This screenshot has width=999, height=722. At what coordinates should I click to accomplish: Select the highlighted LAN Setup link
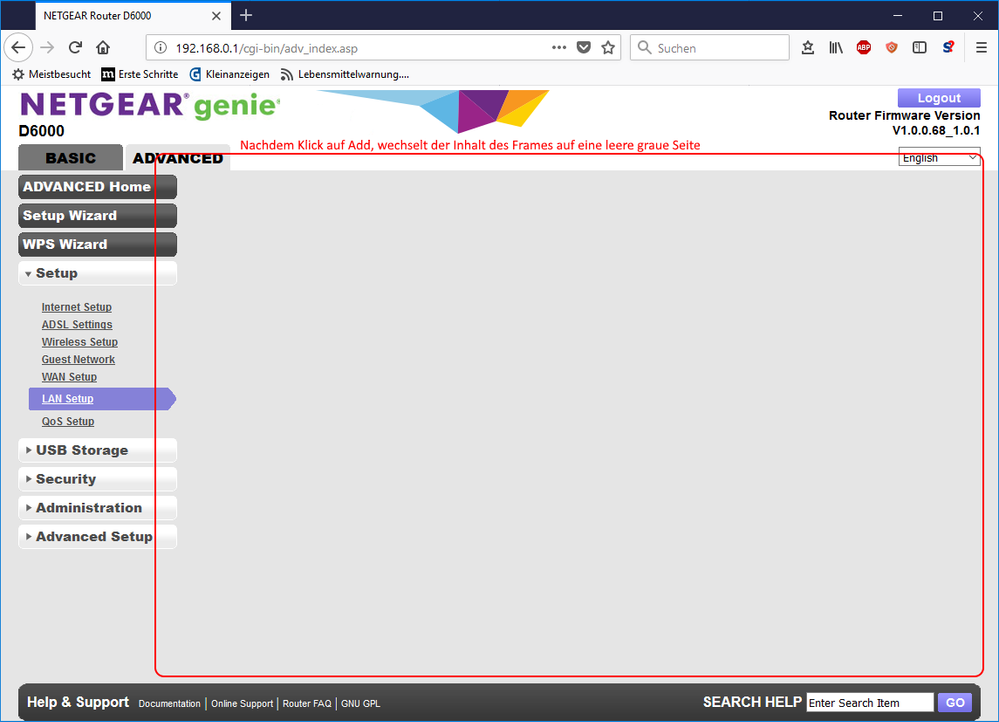68,399
